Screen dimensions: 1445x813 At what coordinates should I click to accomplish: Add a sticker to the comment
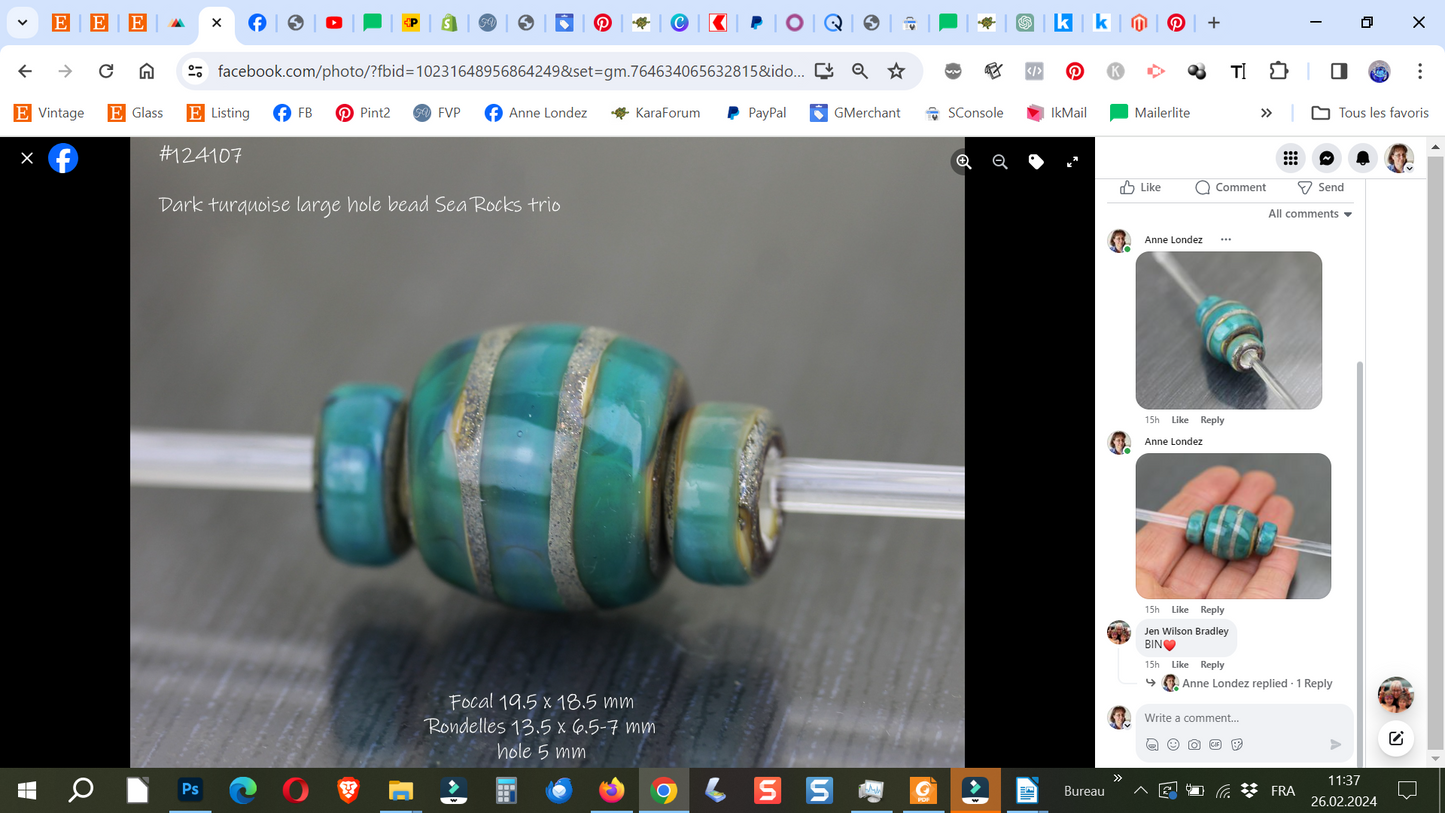[1236, 744]
